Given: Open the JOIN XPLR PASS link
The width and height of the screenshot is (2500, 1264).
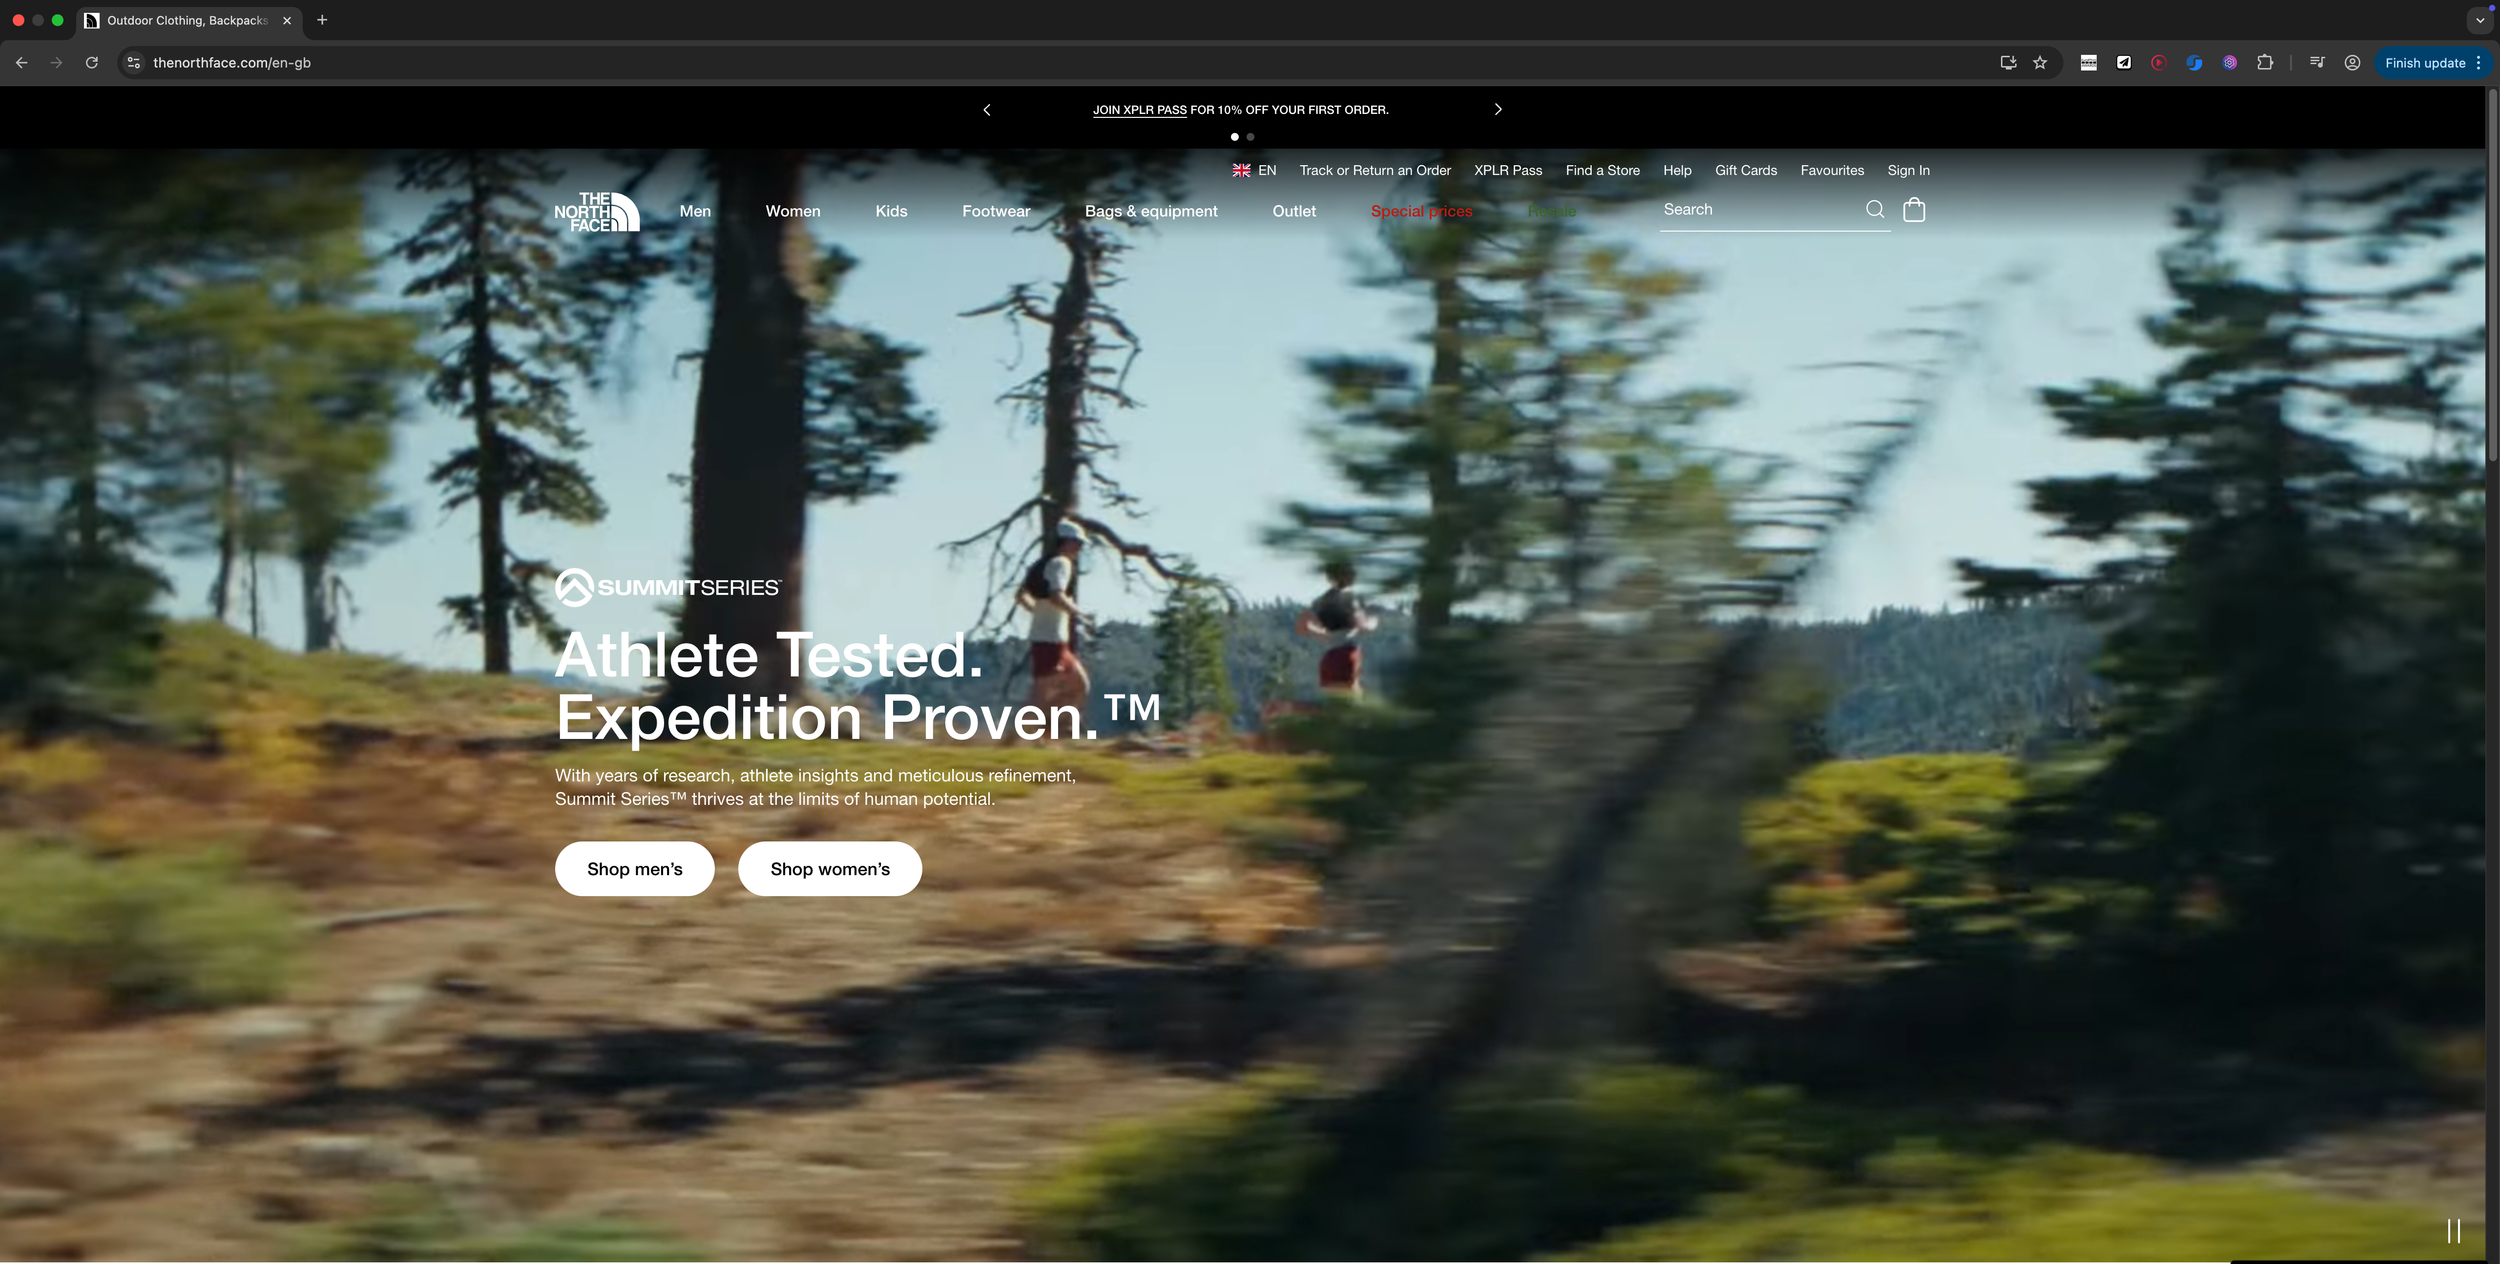Looking at the screenshot, I should pos(1139,110).
